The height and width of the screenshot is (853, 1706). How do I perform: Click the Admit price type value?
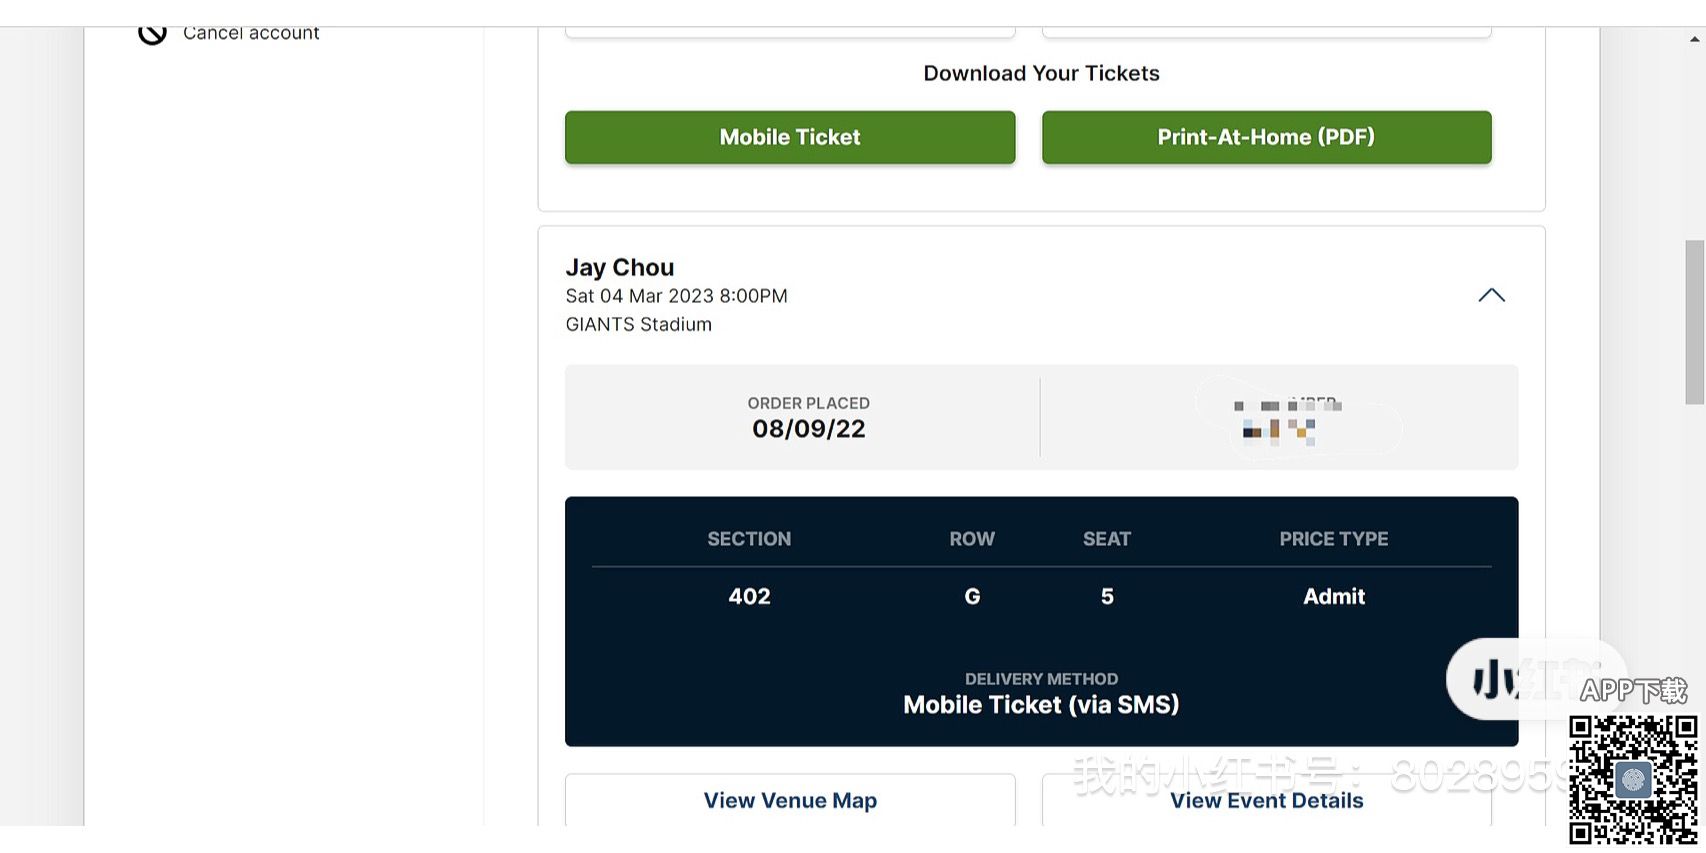pos(1333,596)
